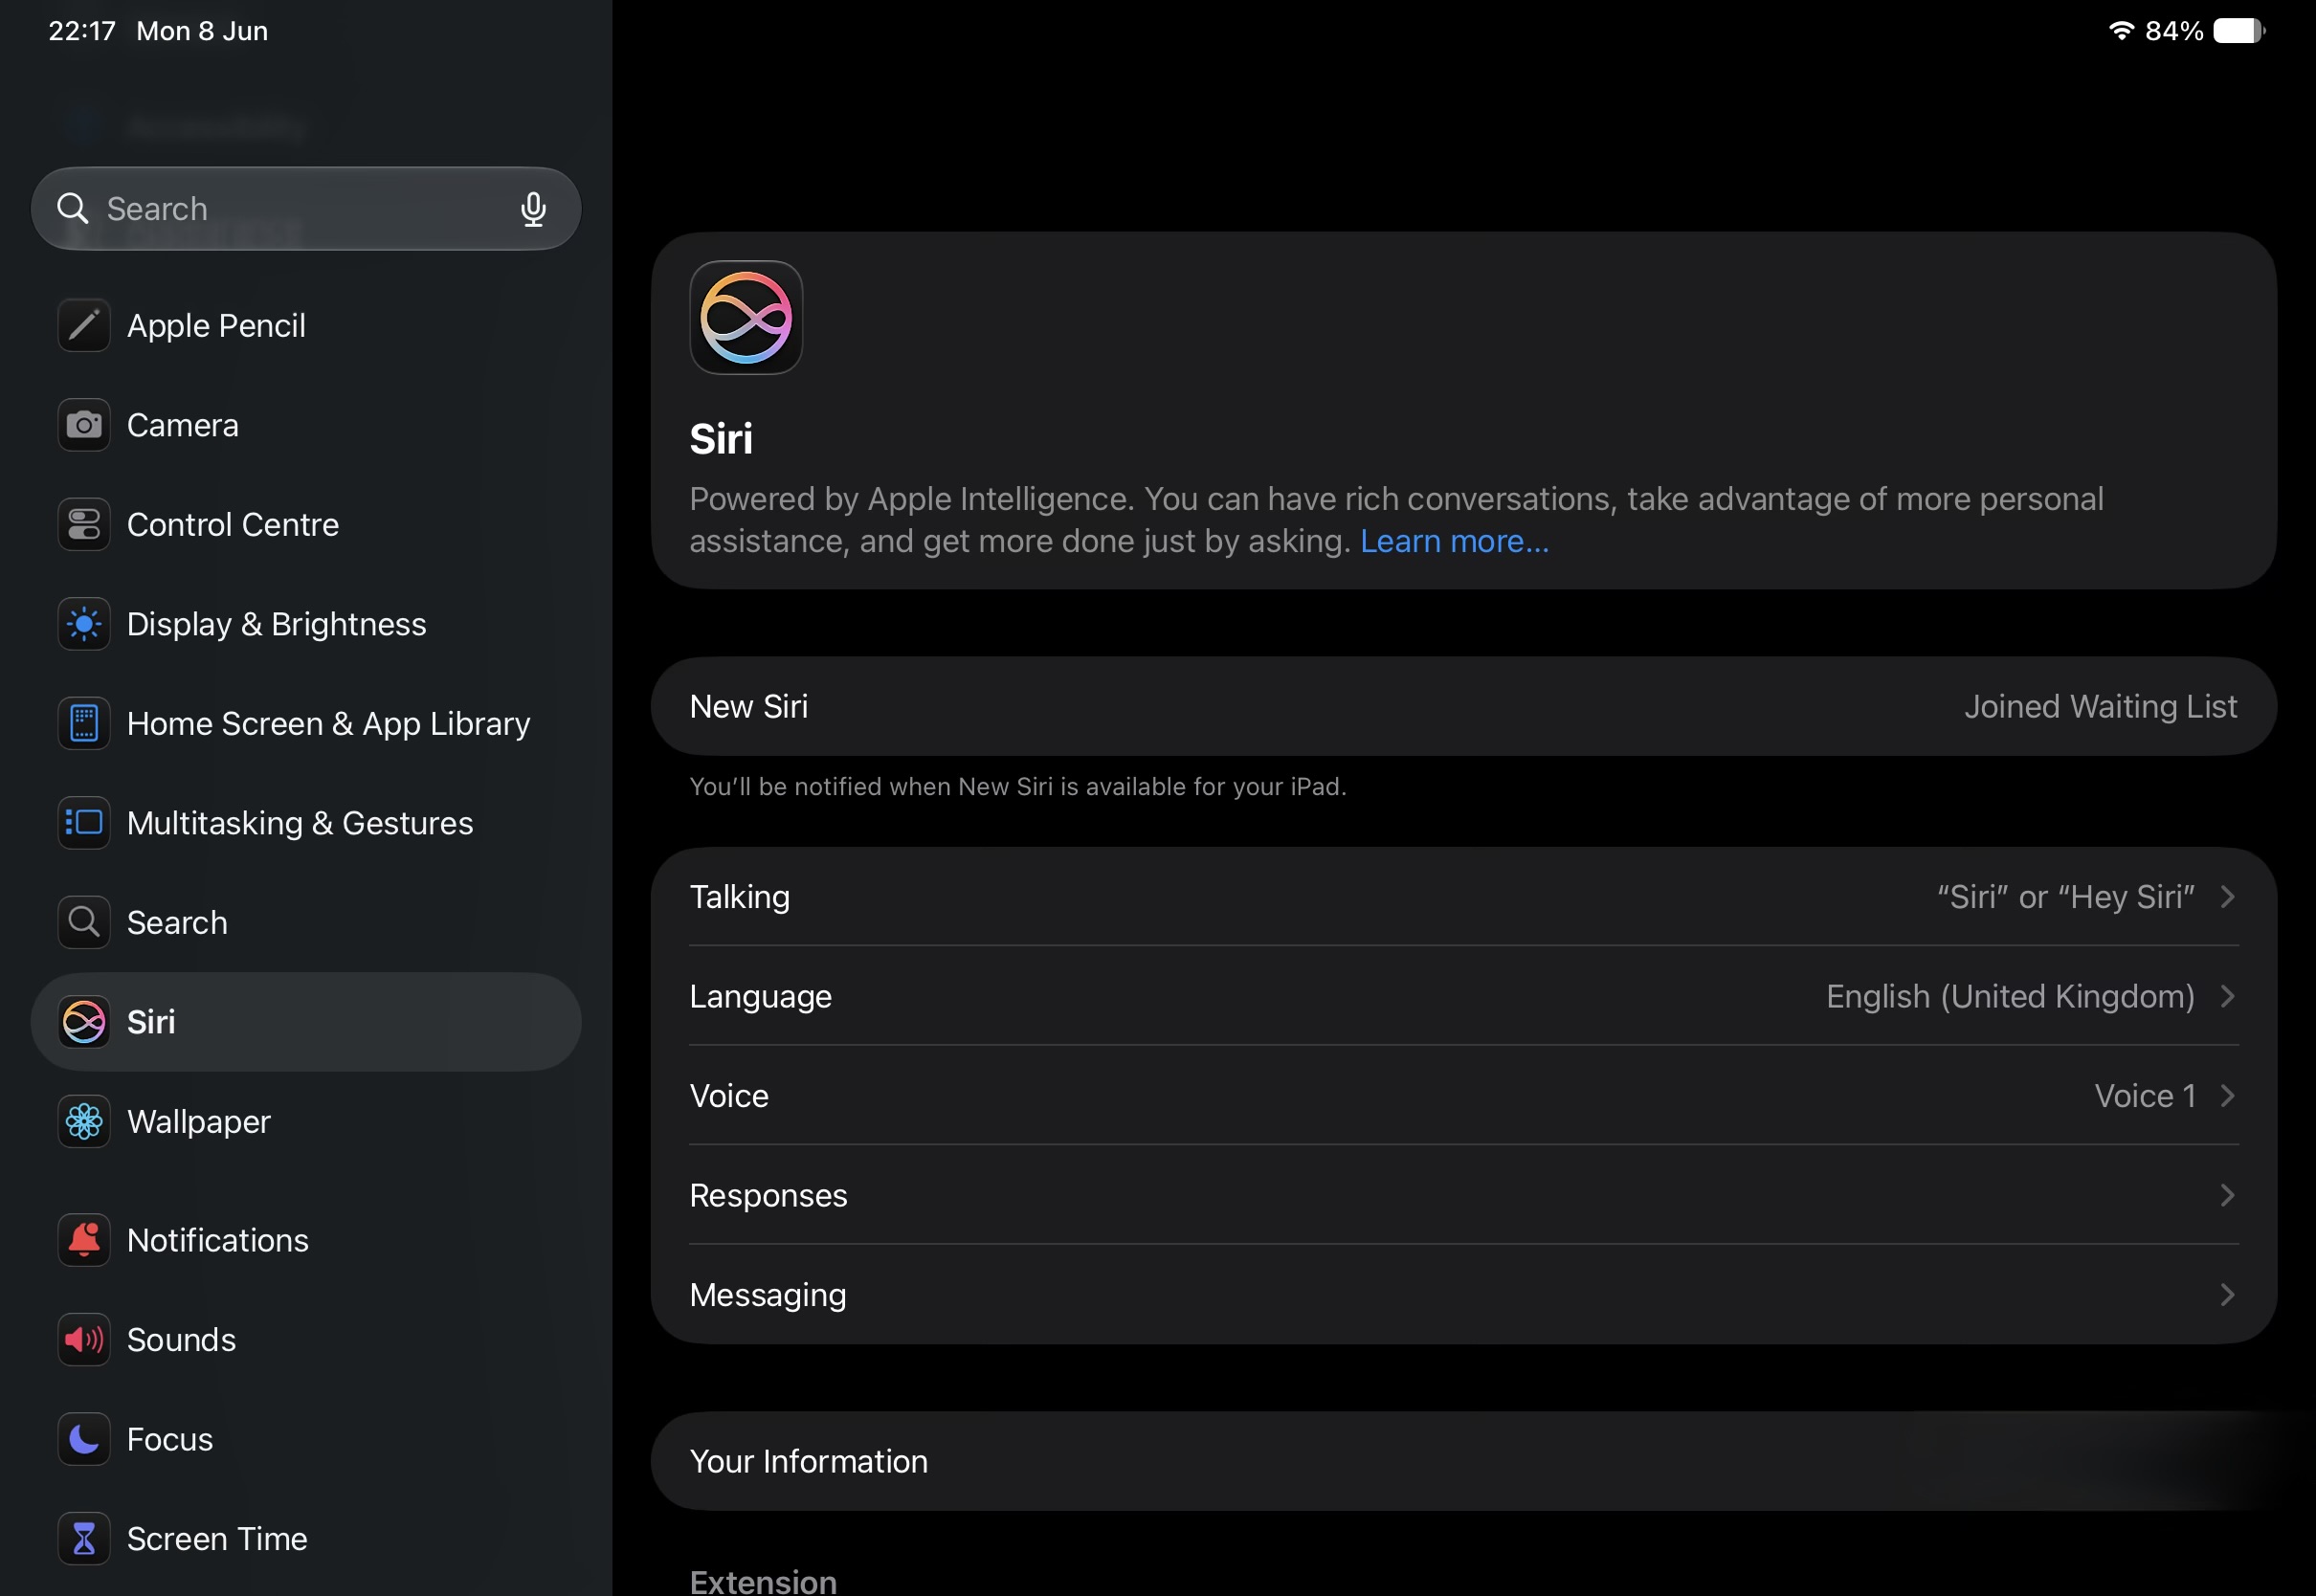Screen dimensions: 2316x1596
Task: Tap the Siri icon in the sidebar
Action: pos(84,1022)
